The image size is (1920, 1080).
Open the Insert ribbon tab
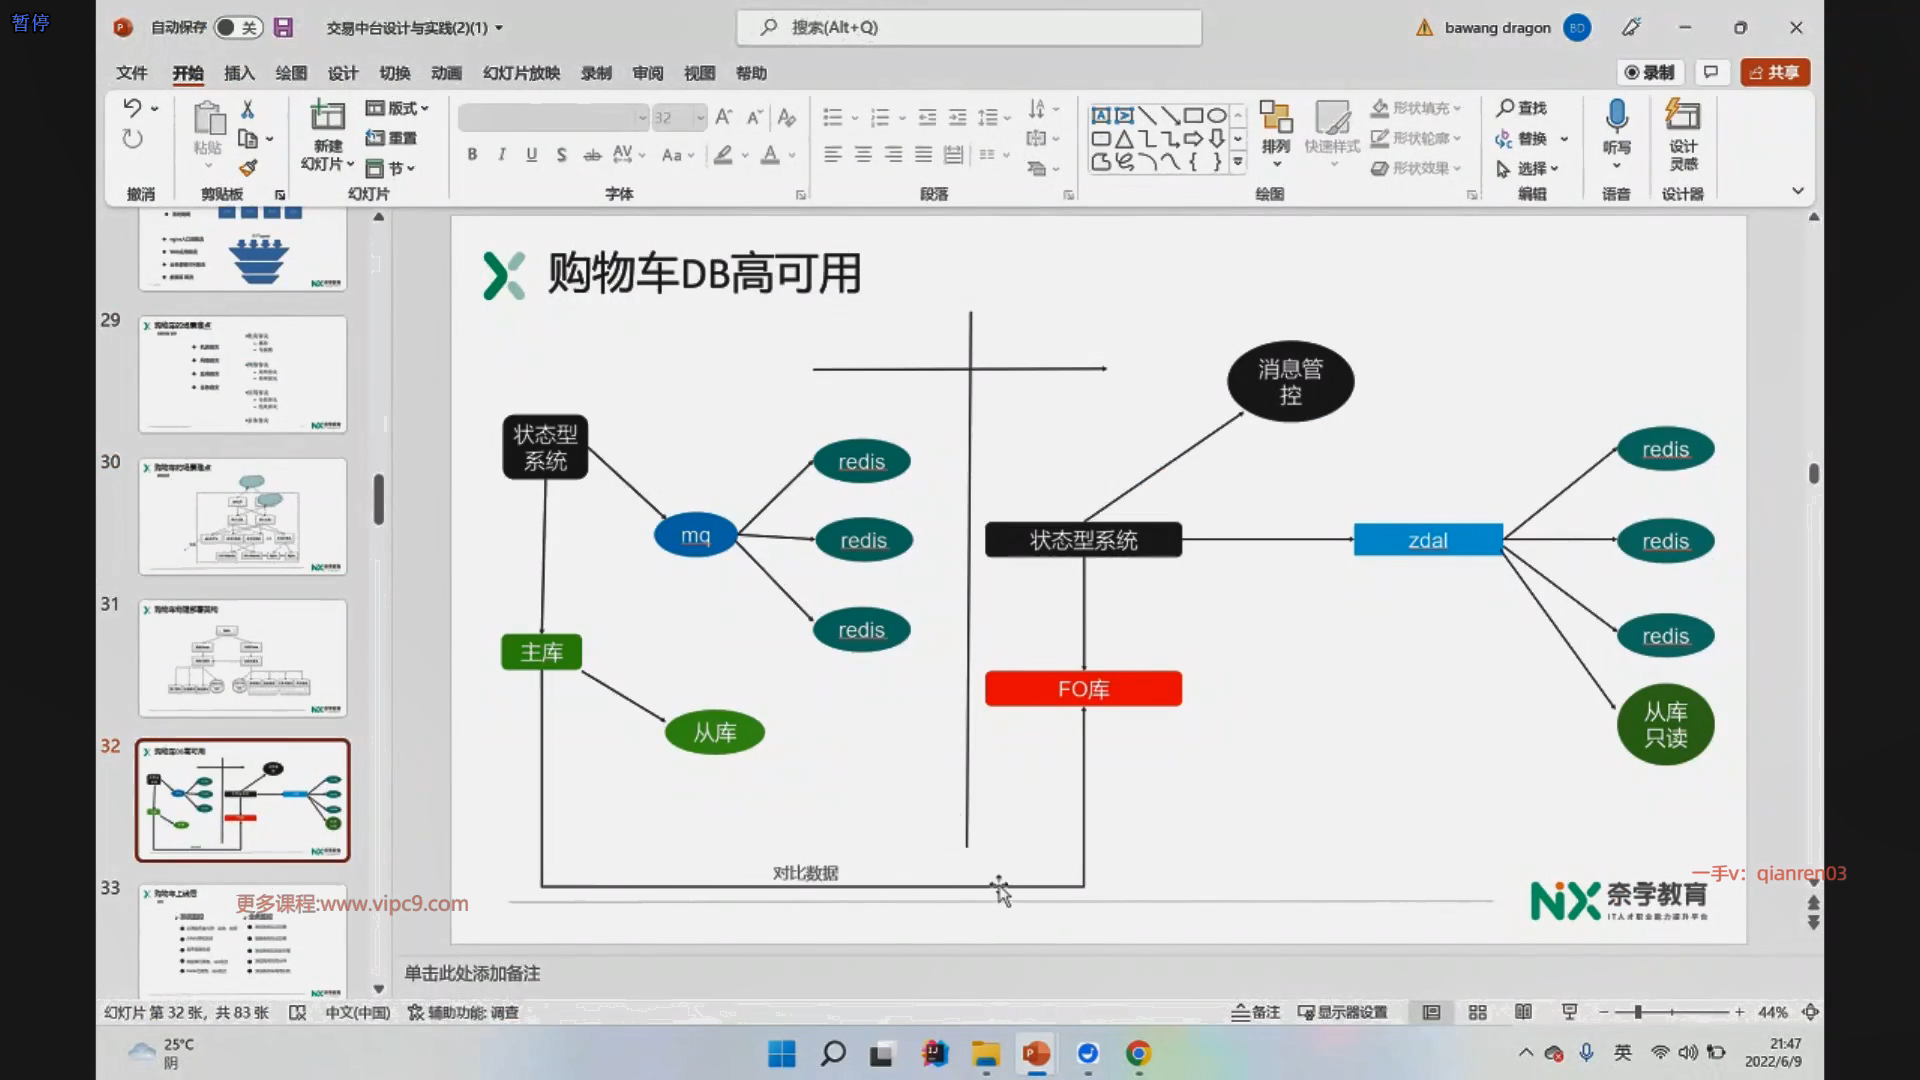point(239,73)
